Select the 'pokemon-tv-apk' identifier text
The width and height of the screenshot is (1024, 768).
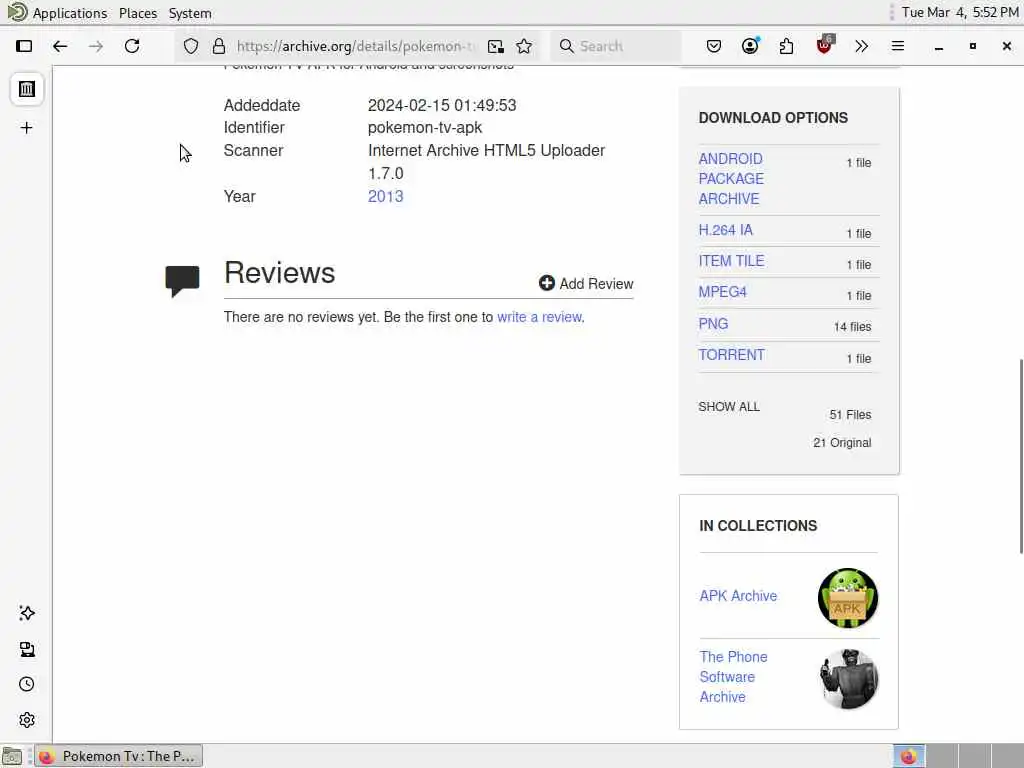pos(424,127)
